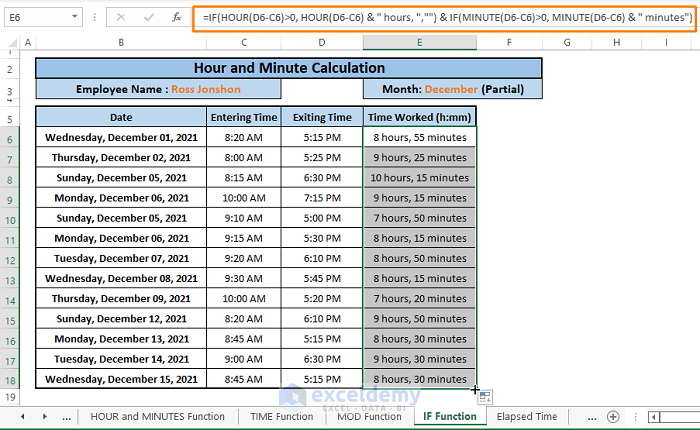This screenshot has width=700, height=430.
Task: Select entering time '8:20 AM' in row 6
Action: click(244, 138)
